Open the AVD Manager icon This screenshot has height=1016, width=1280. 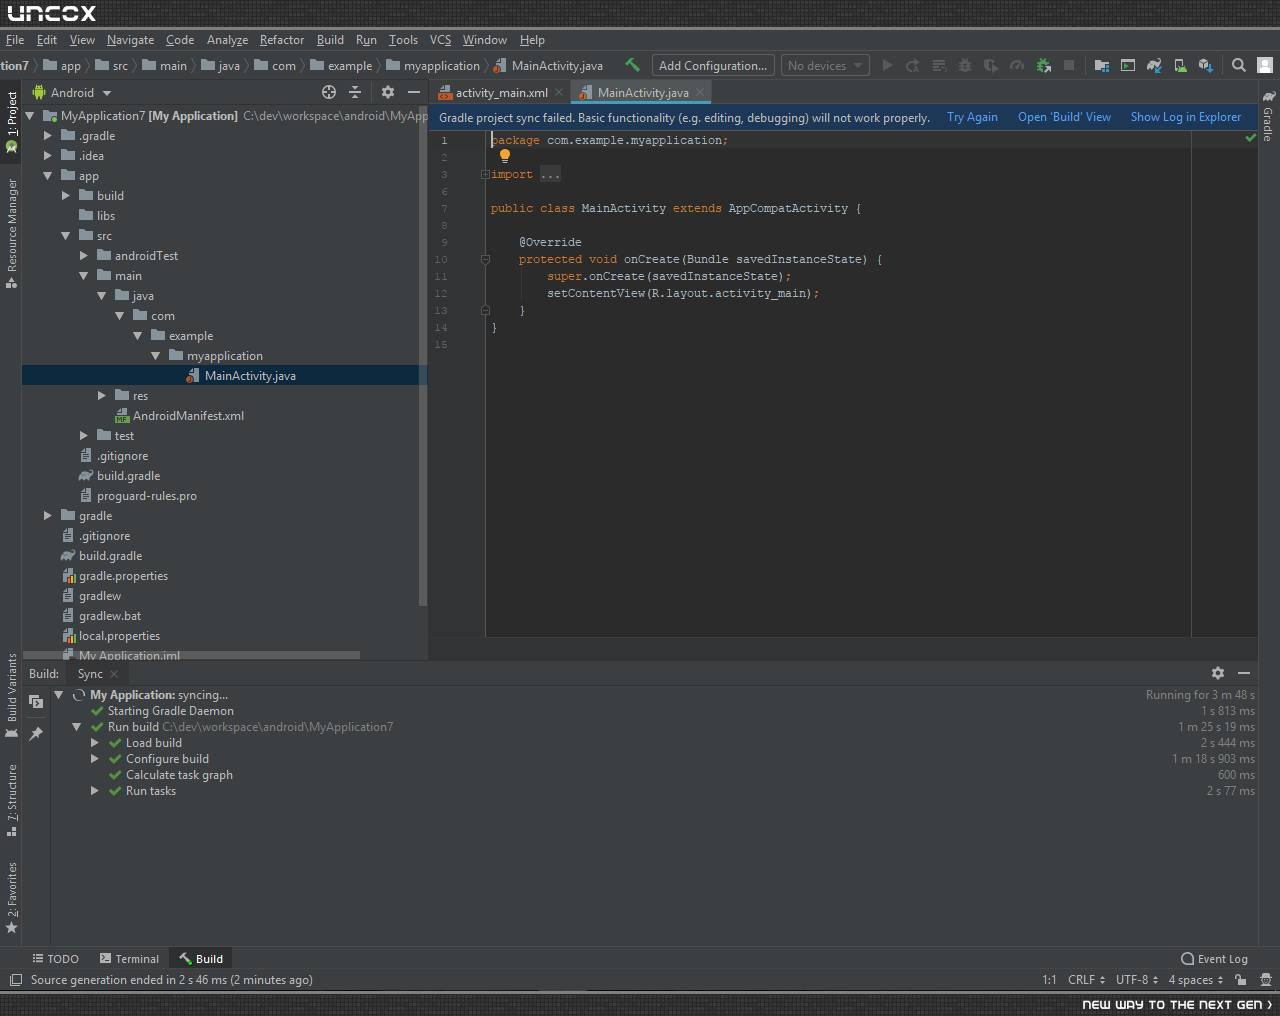click(1180, 65)
